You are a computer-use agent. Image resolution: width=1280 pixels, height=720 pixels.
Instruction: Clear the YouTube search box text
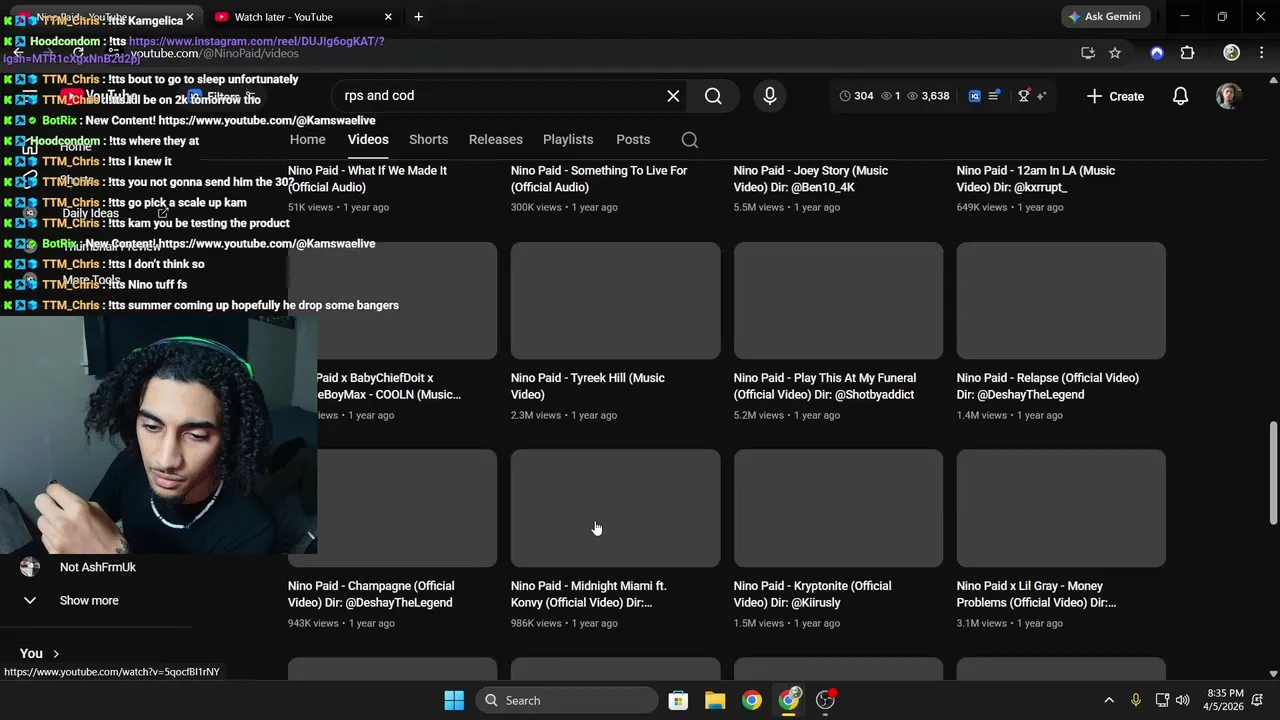click(673, 96)
